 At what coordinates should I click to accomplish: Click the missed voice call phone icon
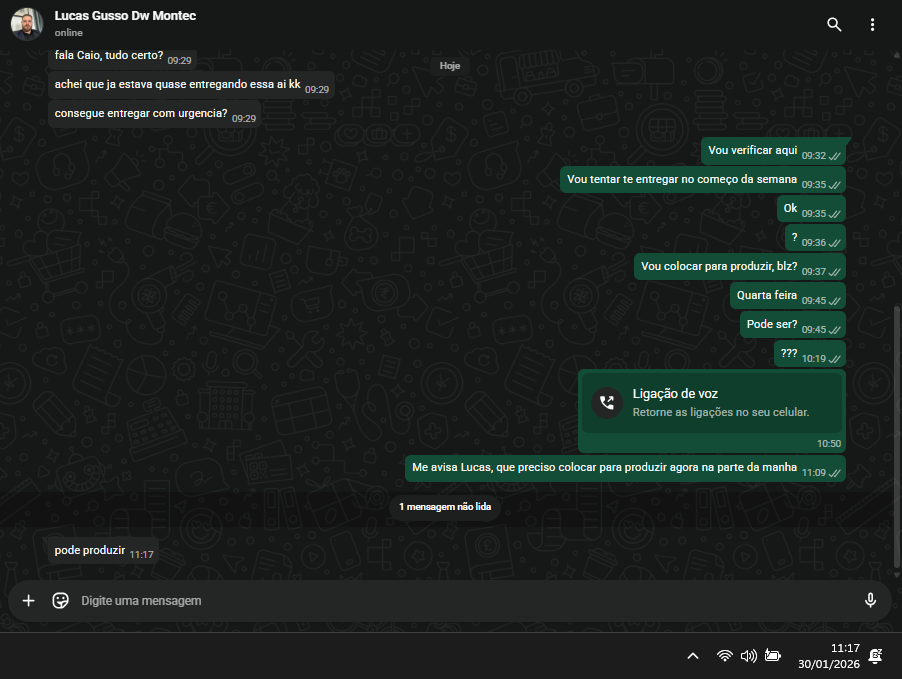pyautogui.click(x=606, y=403)
